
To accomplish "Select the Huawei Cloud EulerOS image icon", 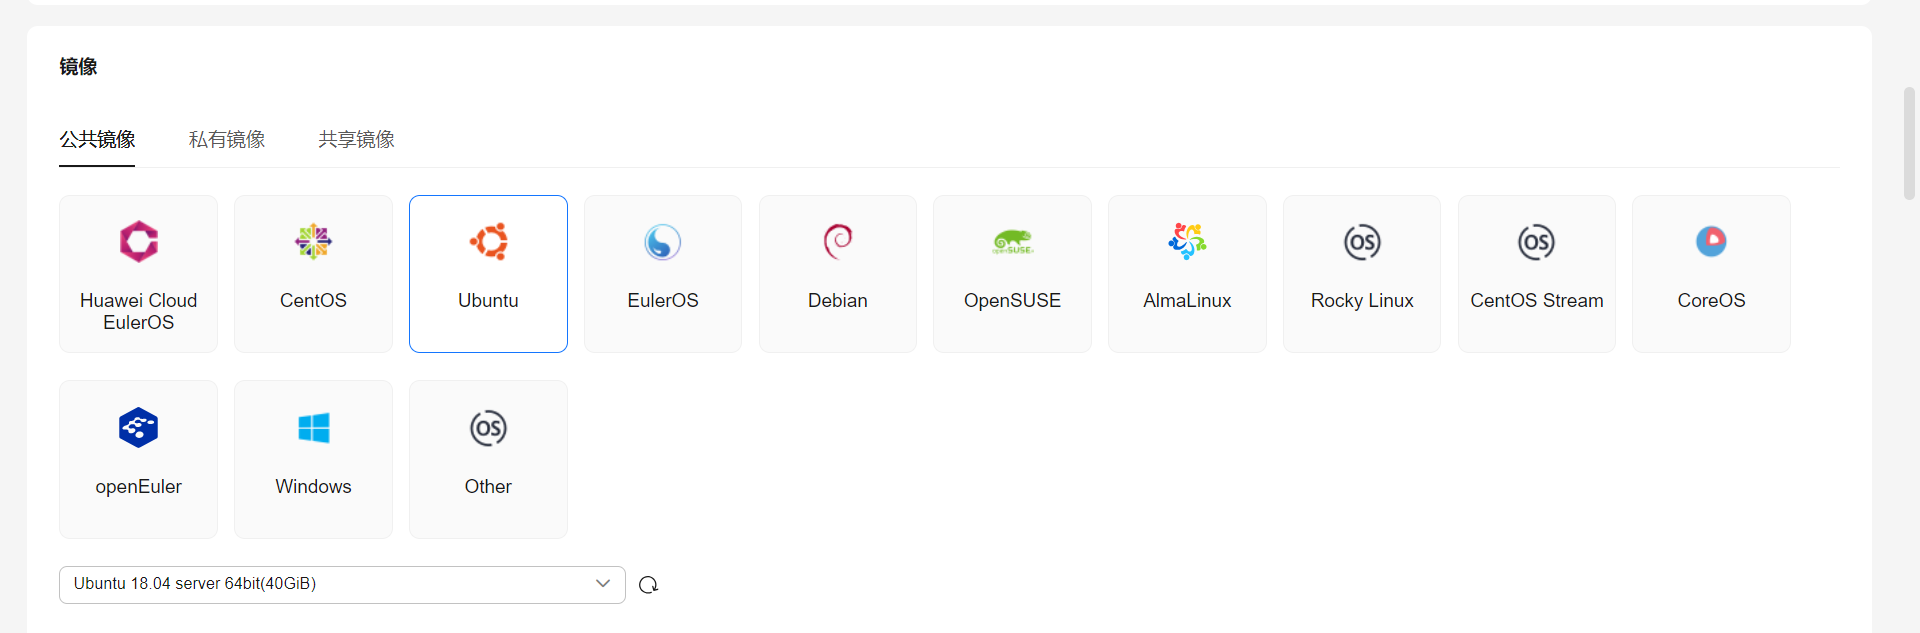I will (x=138, y=241).
